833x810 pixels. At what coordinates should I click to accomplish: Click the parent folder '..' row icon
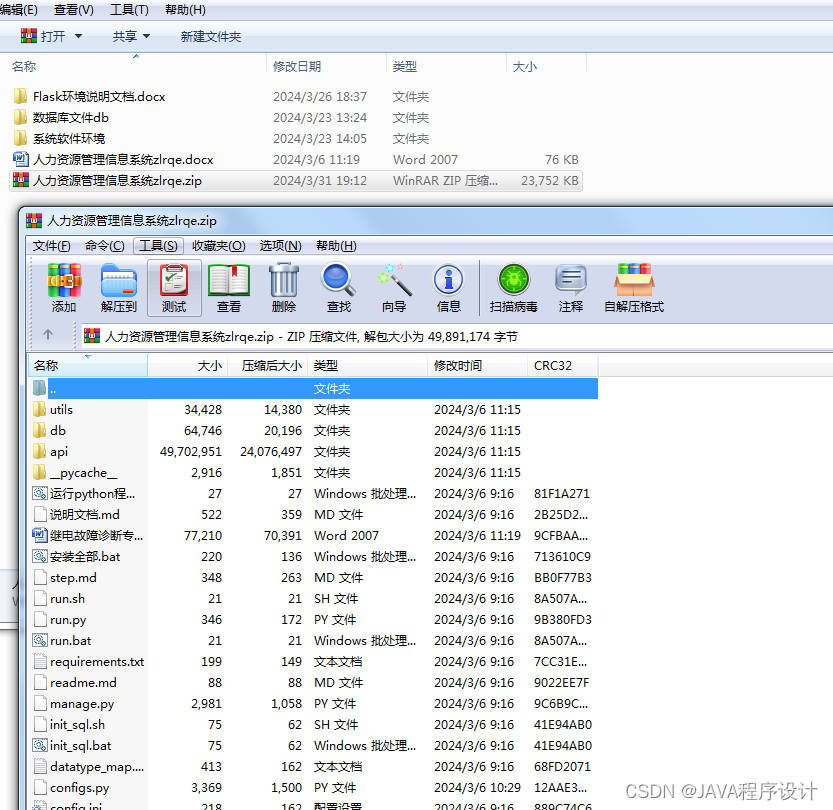pos(39,388)
